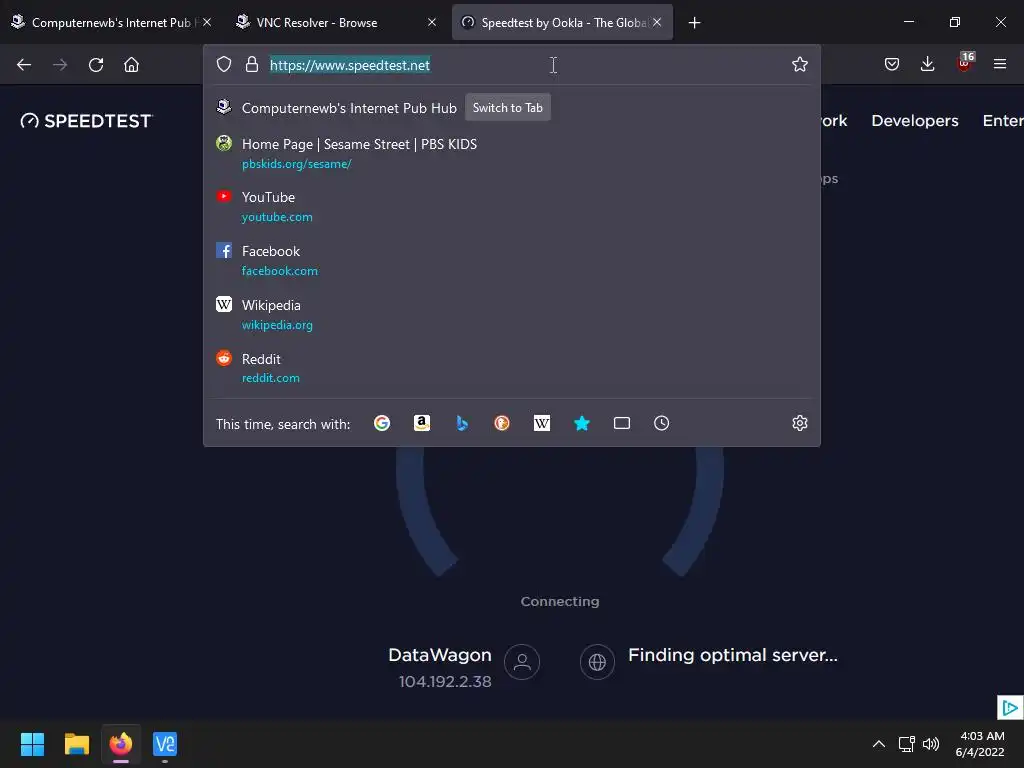Open a new browser tab

(x=694, y=23)
